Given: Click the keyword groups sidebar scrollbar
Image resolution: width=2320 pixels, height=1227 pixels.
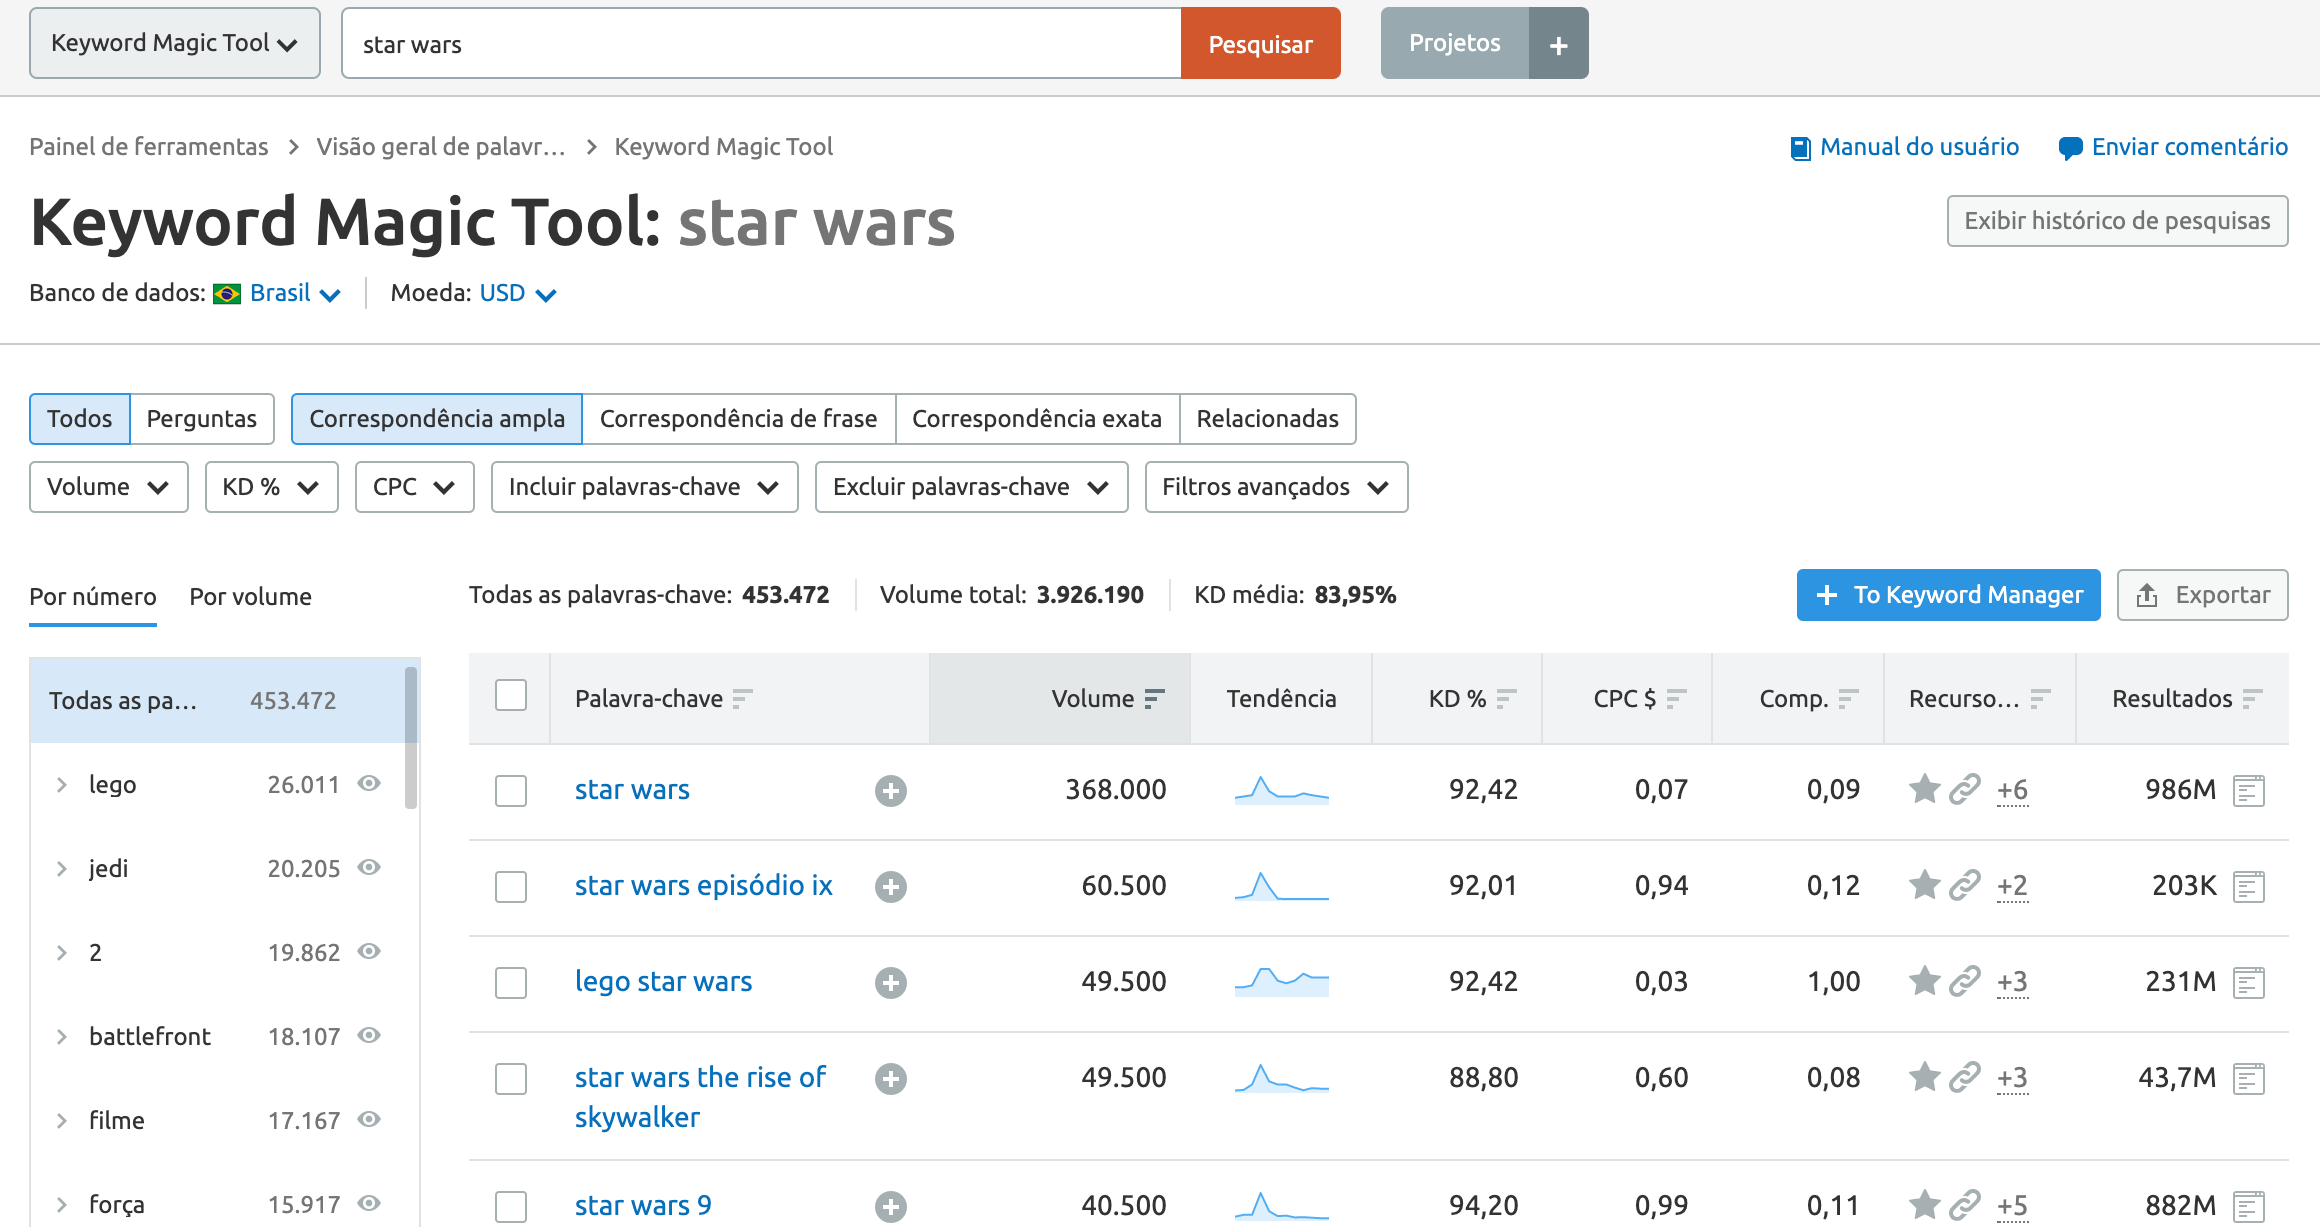Looking at the screenshot, I should point(411,738).
